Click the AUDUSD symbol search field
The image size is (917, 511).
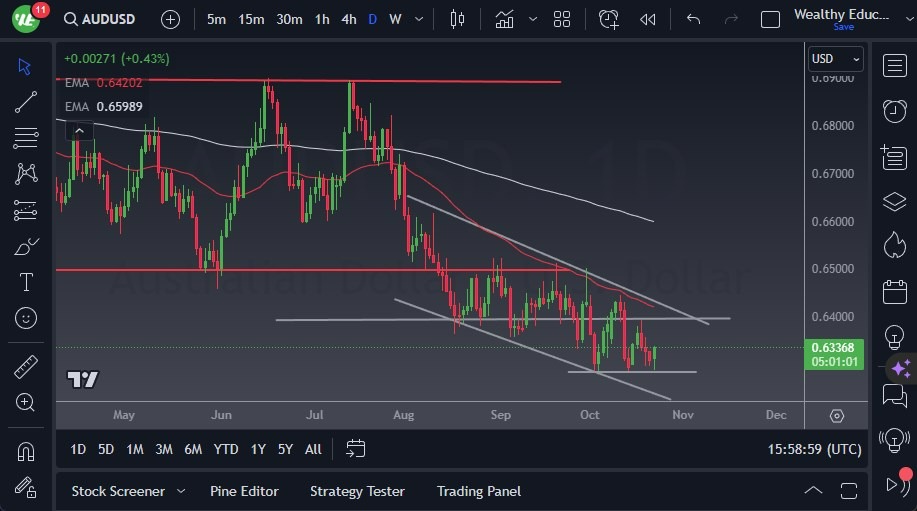[x=99, y=19]
